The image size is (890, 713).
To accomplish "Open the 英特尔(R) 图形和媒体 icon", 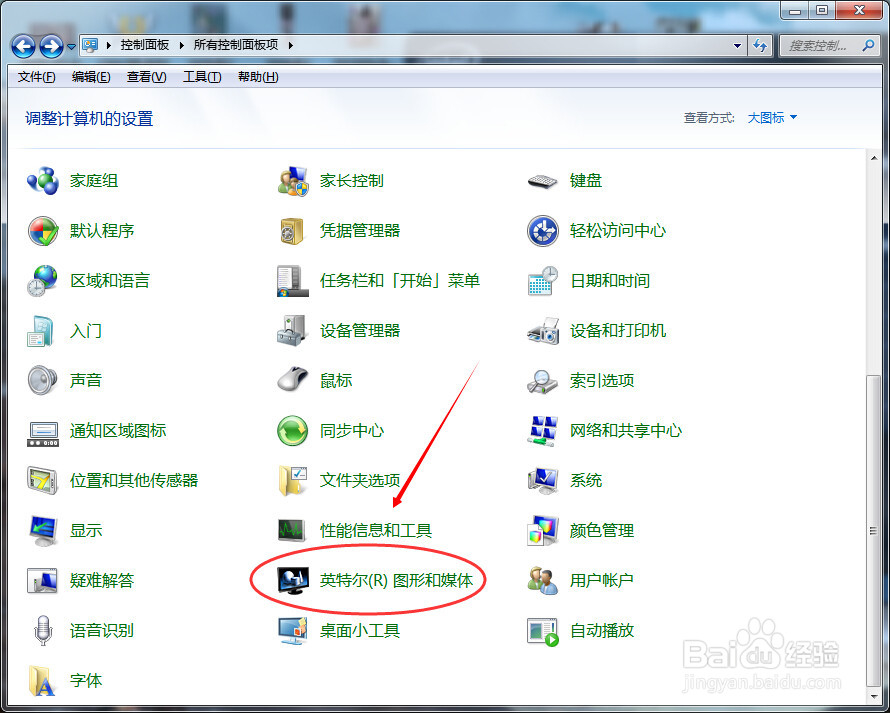I will [293, 581].
